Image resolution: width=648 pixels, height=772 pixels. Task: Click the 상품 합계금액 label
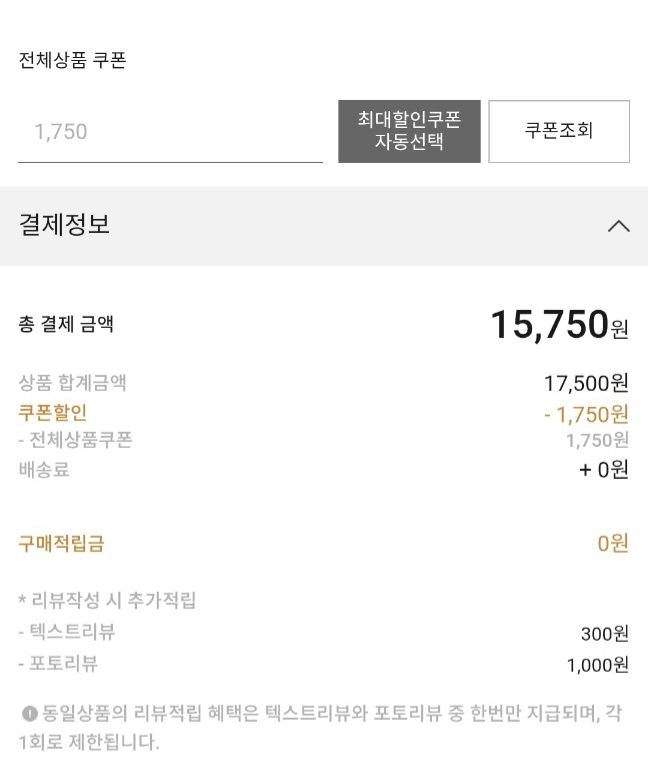pos(73,382)
